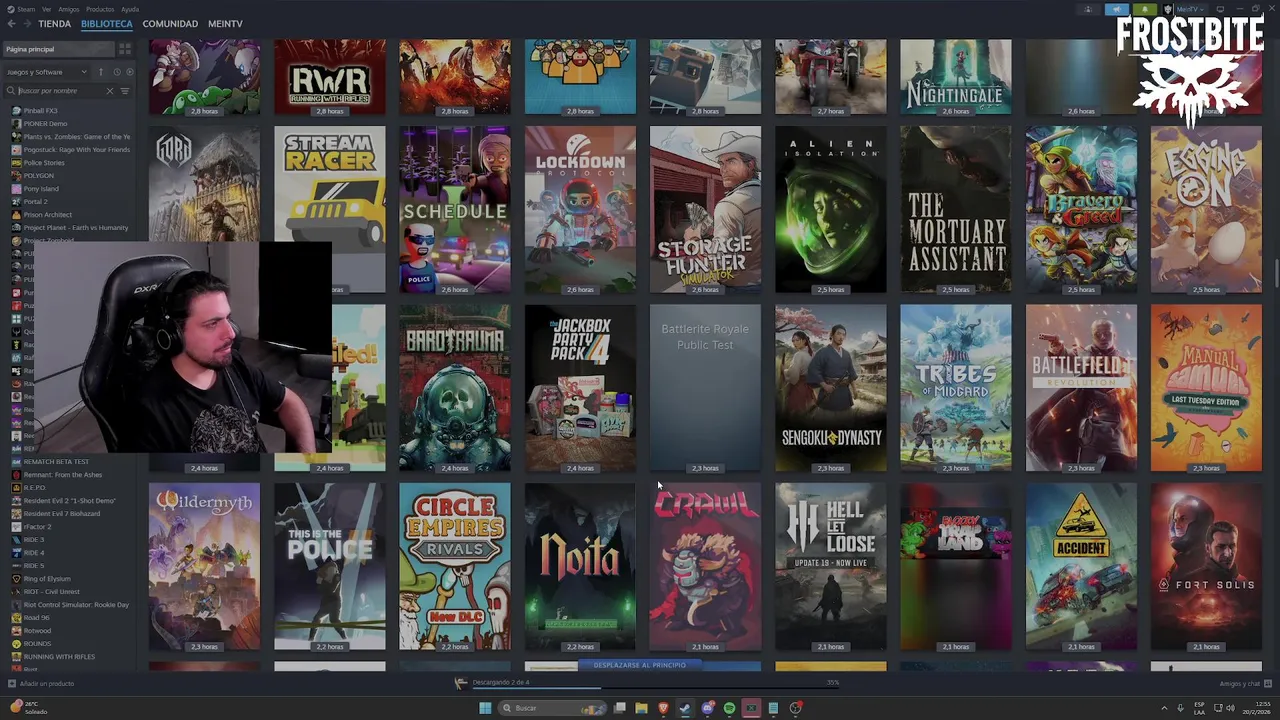Open Storage Hunter Simulator cover
Viewport: 1280px width, 720px height.
click(705, 210)
